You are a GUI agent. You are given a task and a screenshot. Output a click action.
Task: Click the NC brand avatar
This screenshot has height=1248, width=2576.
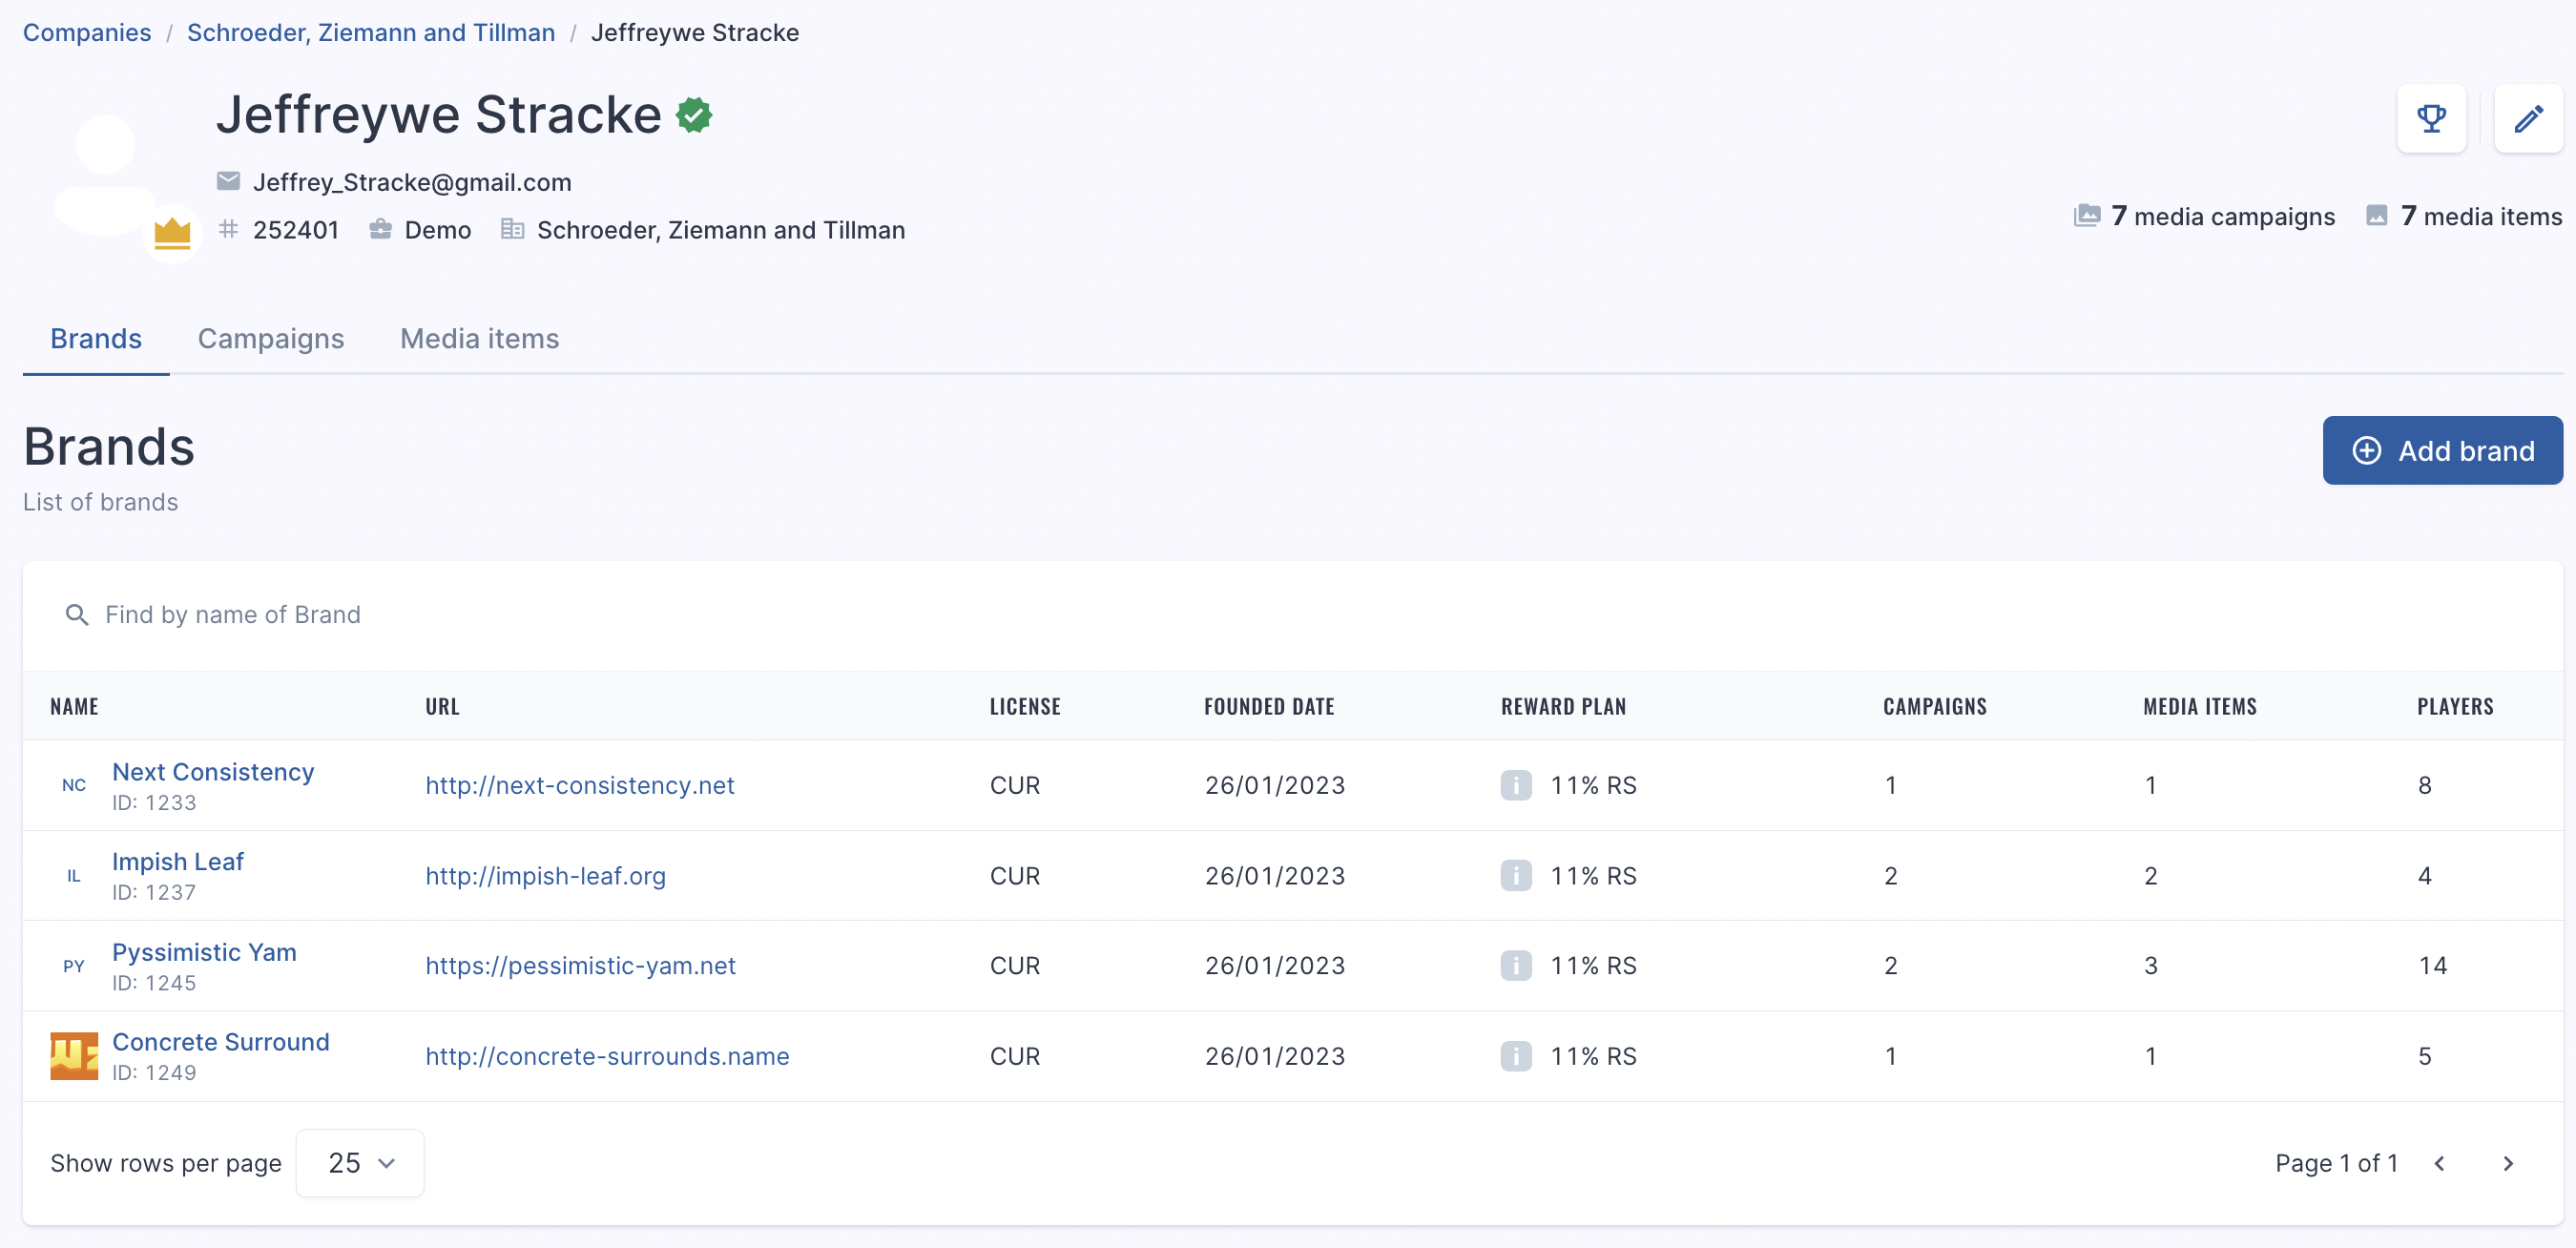click(x=74, y=785)
